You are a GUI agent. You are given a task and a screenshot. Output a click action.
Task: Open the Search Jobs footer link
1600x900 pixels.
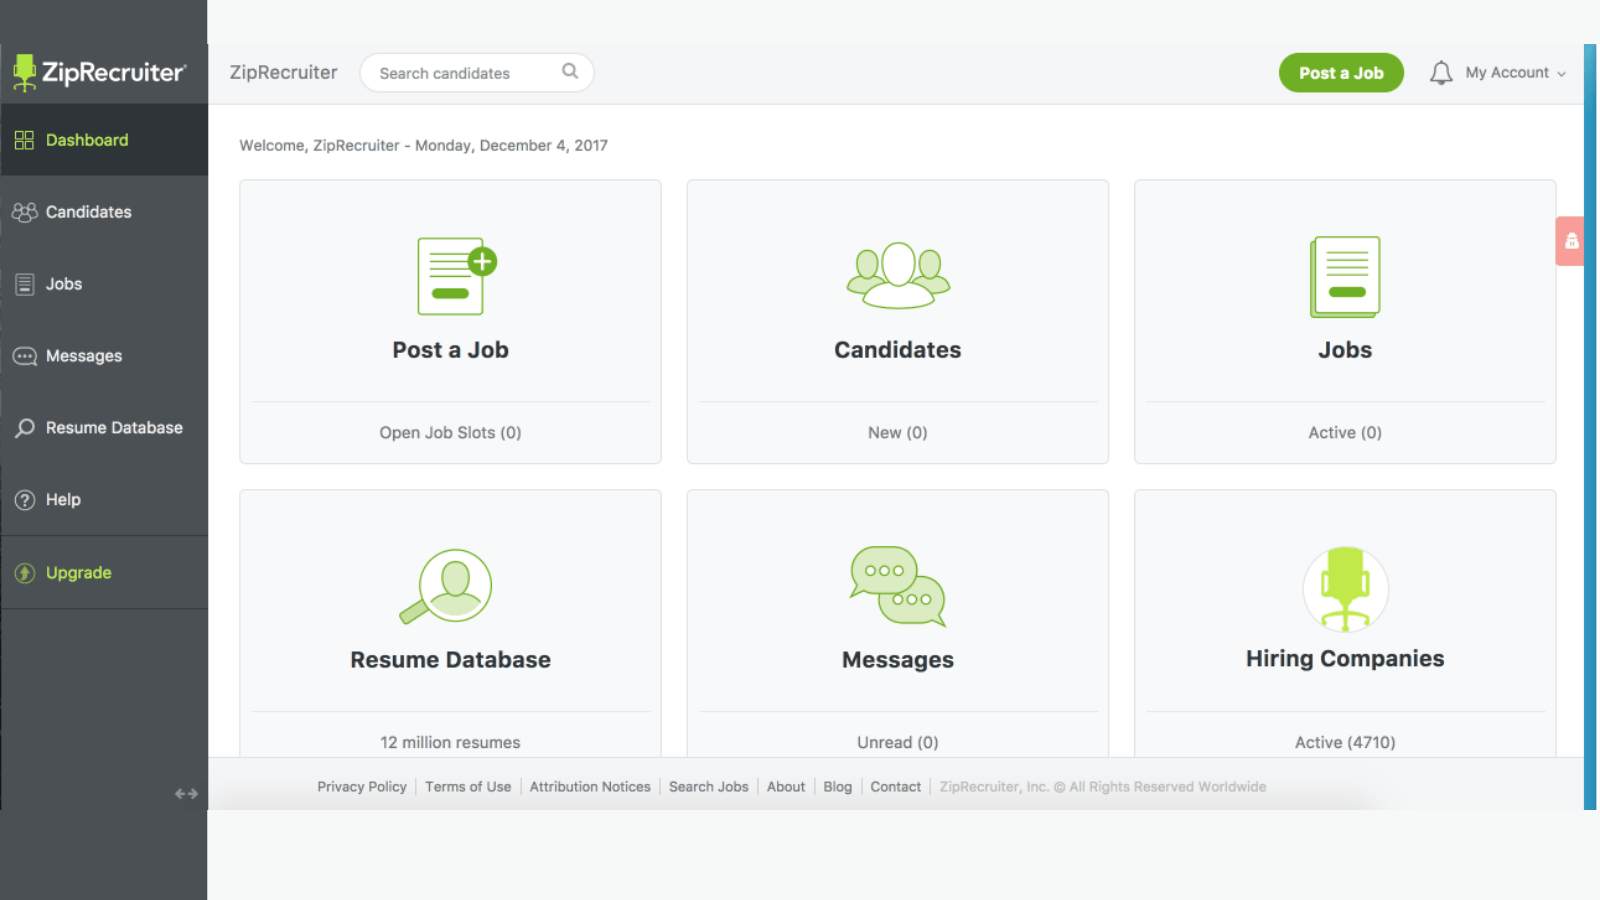(x=708, y=787)
